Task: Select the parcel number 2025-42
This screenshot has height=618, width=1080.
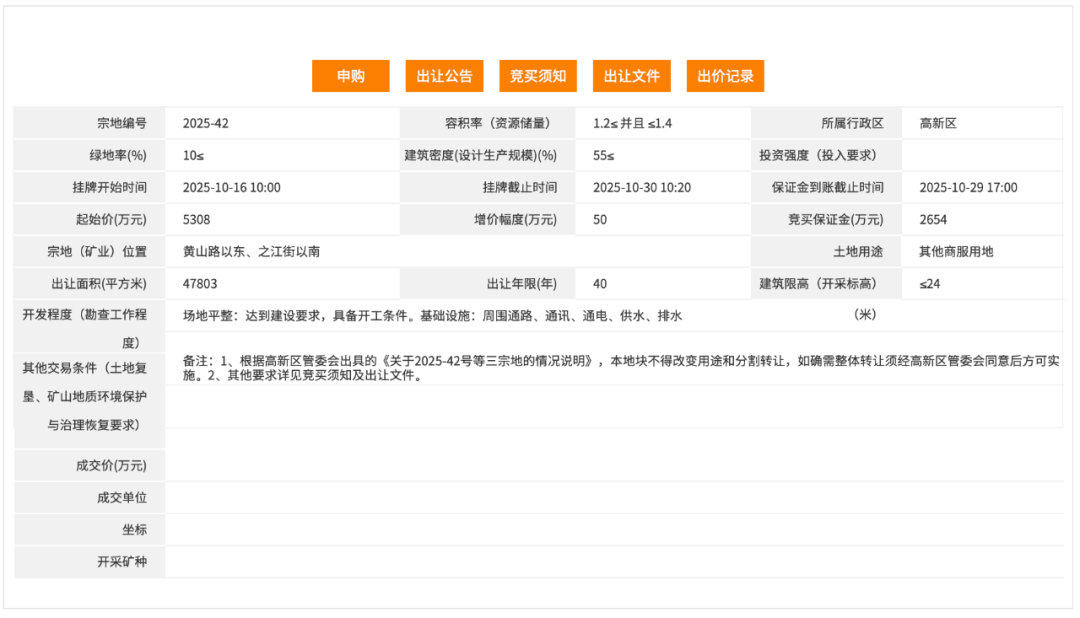Action: coord(205,122)
